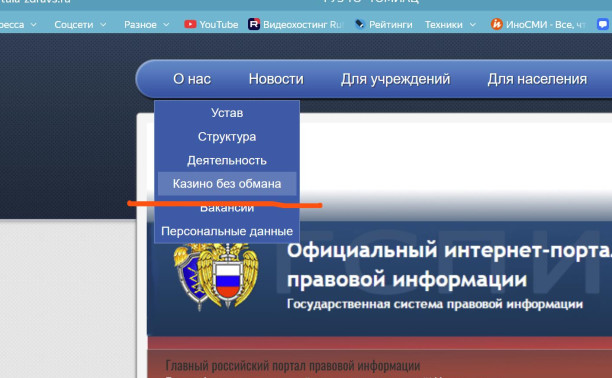Expand the Разное bookmarks folder
This screenshot has height=378, width=612.
(x=147, y=25)
